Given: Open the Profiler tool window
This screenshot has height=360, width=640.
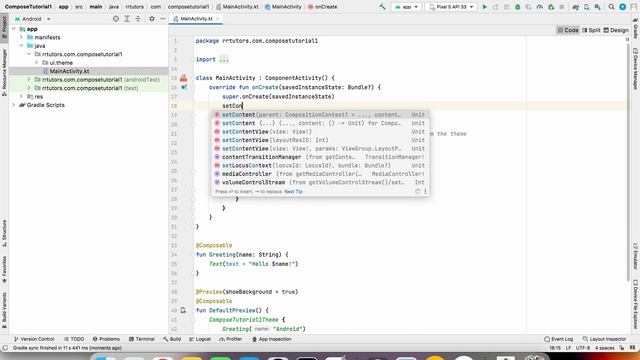Looking at the screenshot, I should tap(231, 339).
